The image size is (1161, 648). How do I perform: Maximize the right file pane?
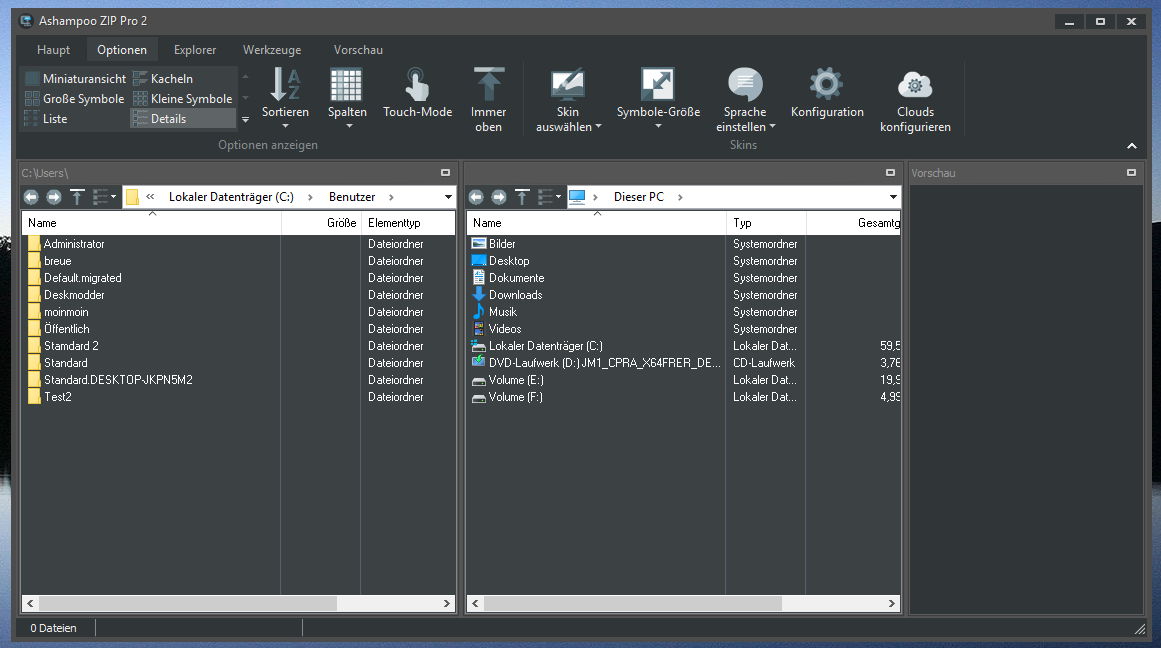(x=890, y=173)
